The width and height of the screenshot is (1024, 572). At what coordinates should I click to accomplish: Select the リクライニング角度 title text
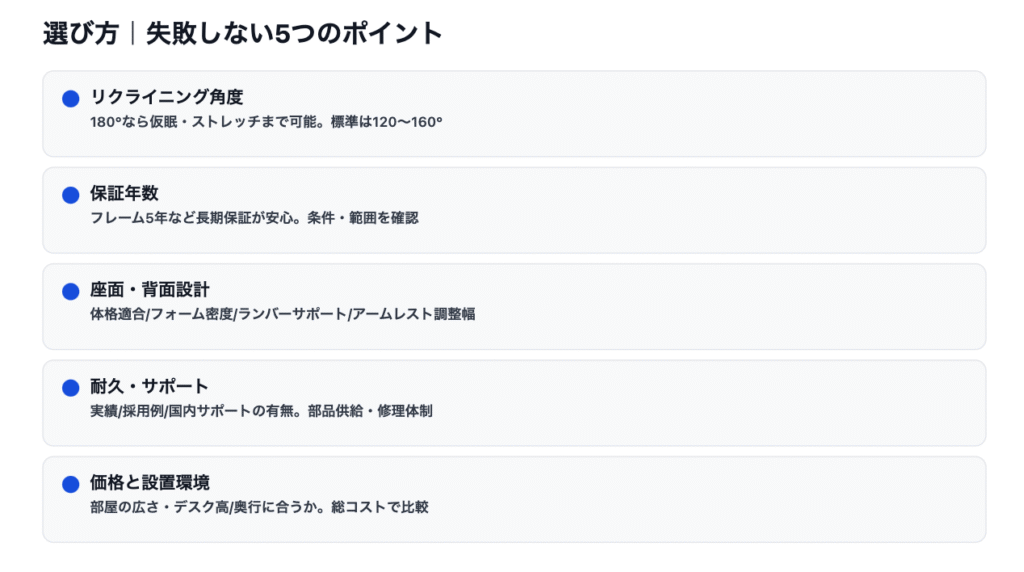coord(166,97)
